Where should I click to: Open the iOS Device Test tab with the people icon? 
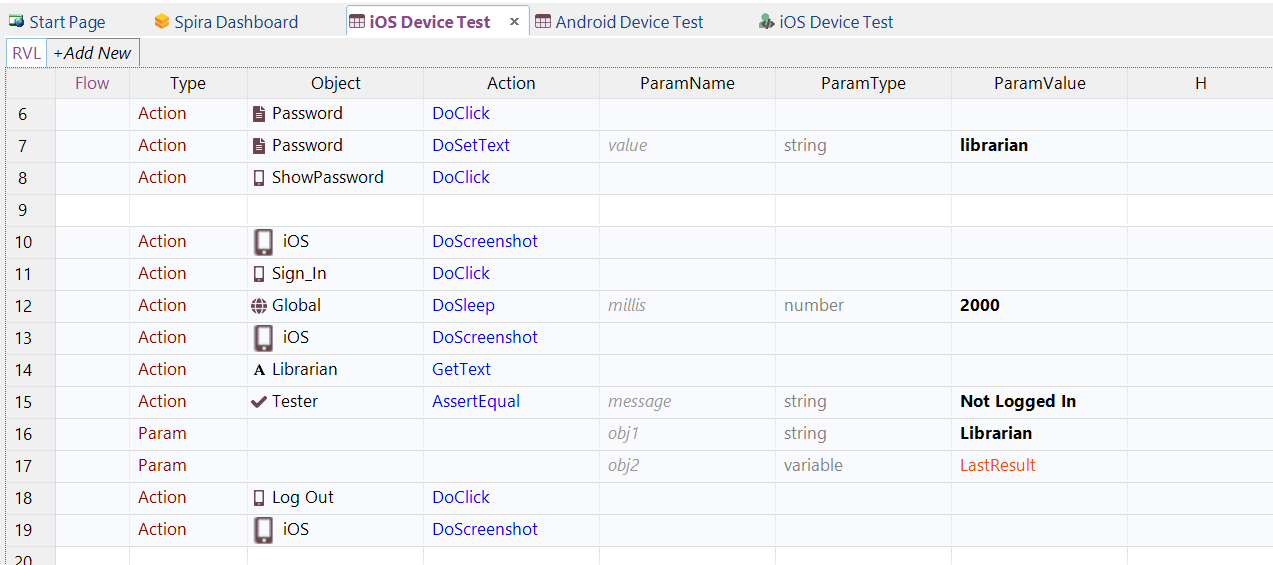click(826, 21)
